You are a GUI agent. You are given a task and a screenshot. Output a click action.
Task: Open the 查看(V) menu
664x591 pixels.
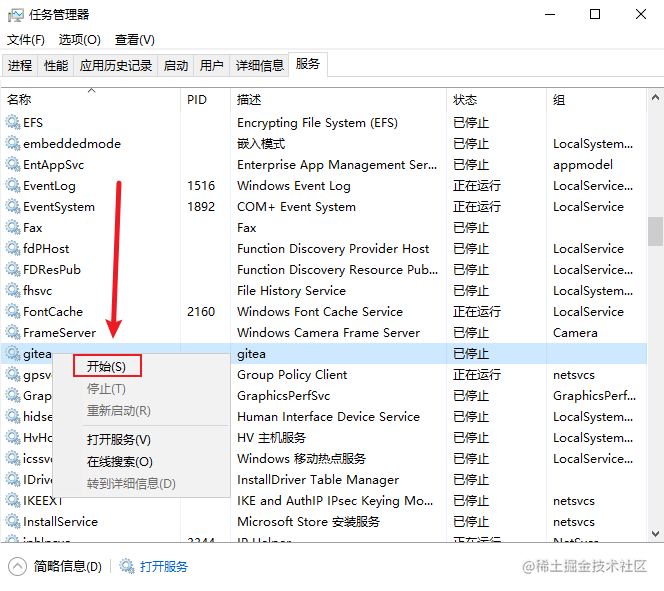click(135, 40)
